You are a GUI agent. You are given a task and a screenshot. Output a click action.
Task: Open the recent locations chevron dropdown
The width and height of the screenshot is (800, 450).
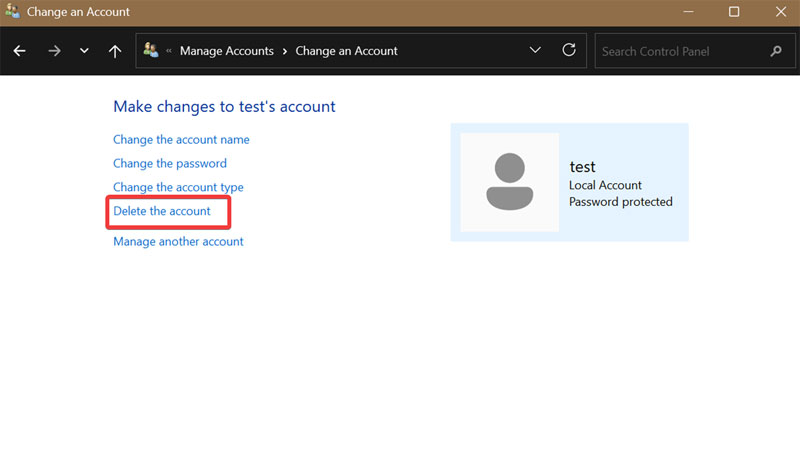[x=84, y=51]
